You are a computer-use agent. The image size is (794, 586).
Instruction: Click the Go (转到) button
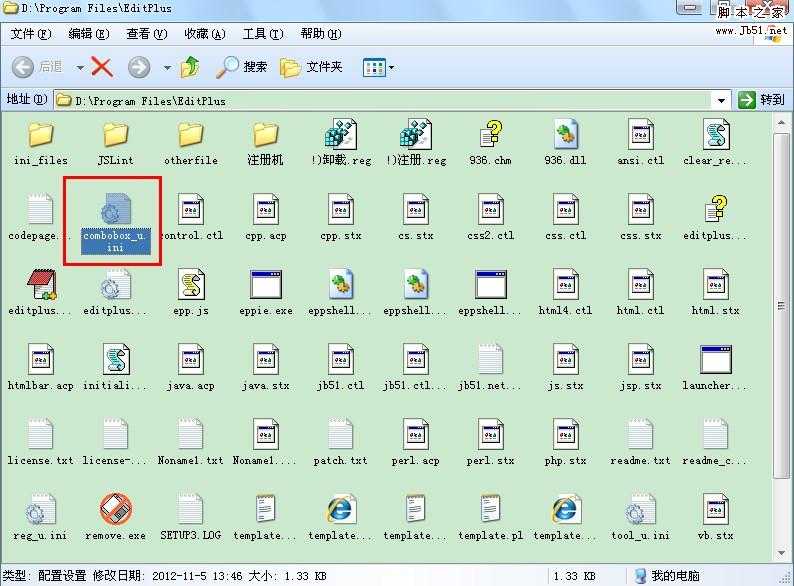point(762,100)
